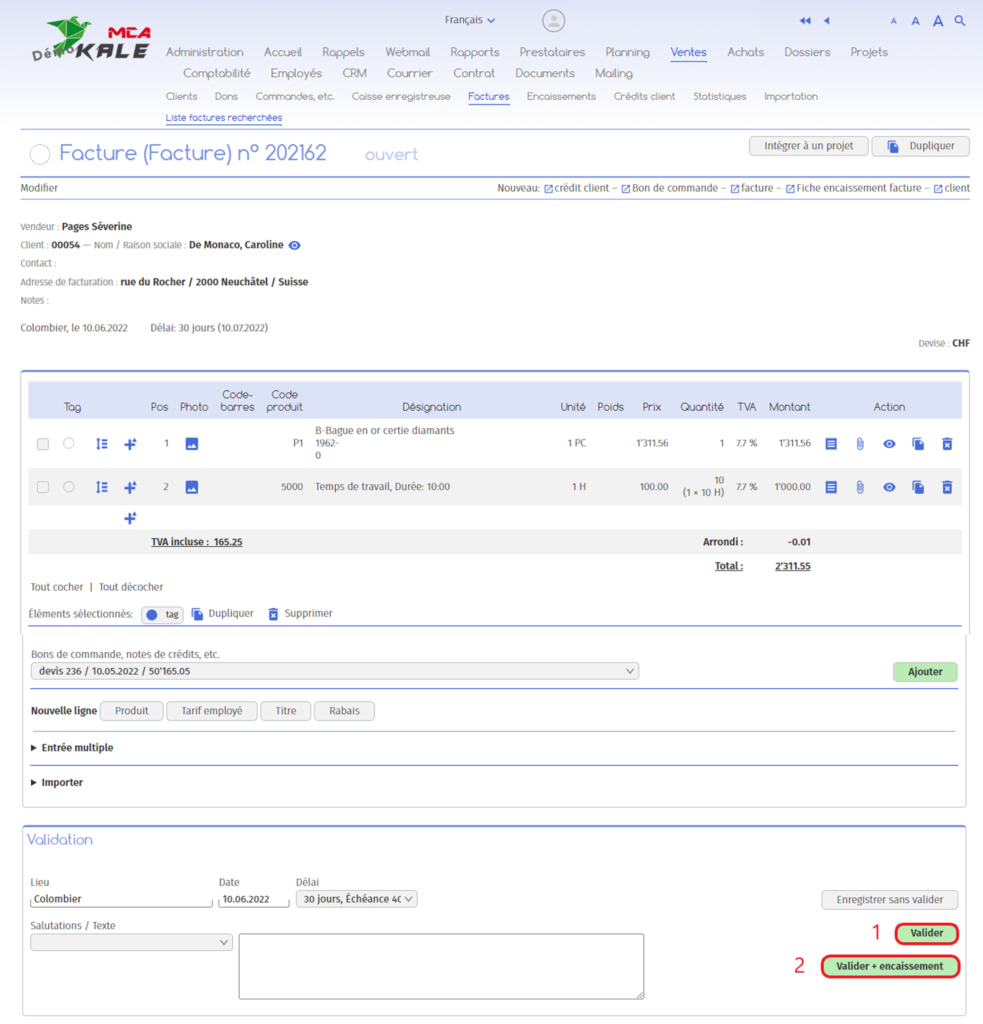The image size is (983, 1024).
Task: Click attachment paperclip on Bague row
Action: click(860, 444)
